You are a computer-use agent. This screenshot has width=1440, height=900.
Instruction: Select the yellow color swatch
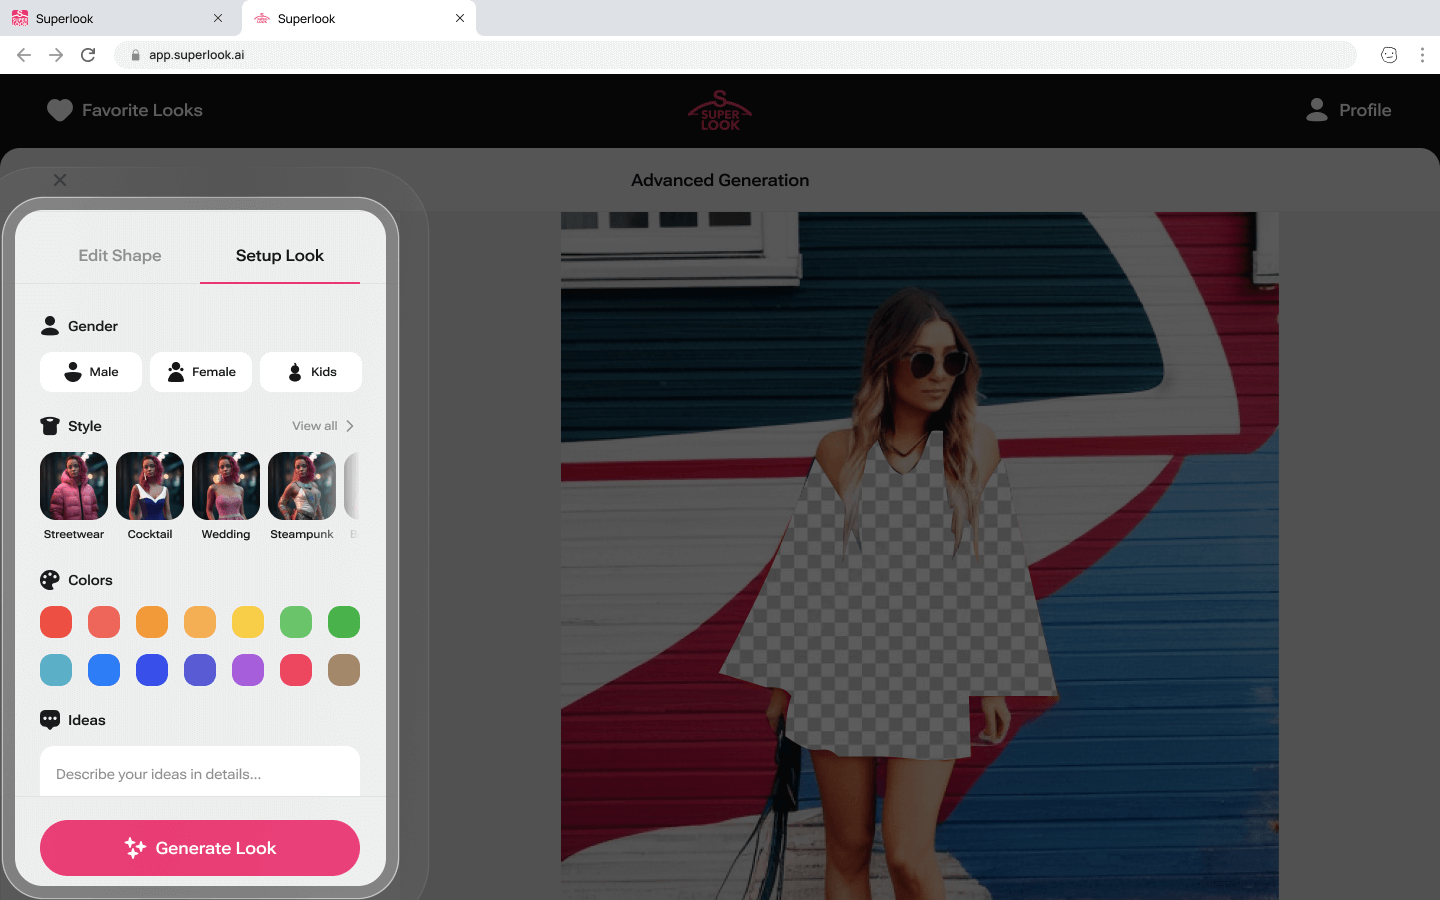pos(248,622)
